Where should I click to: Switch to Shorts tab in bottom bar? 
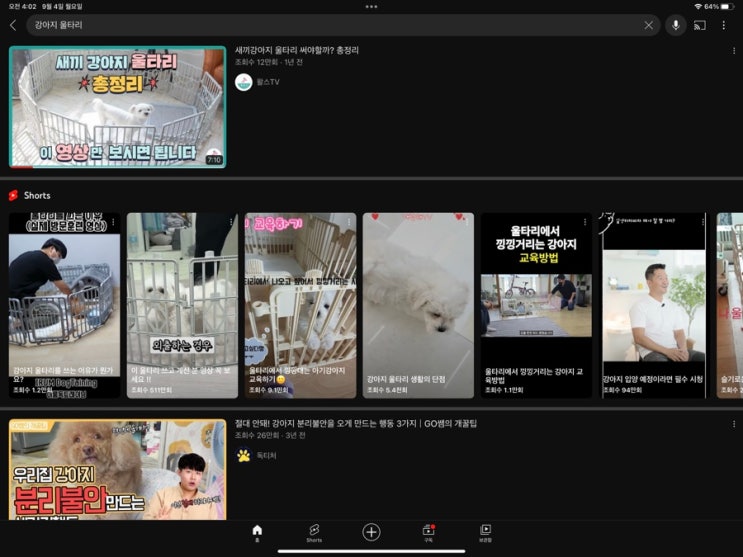[x=314, y=533]
